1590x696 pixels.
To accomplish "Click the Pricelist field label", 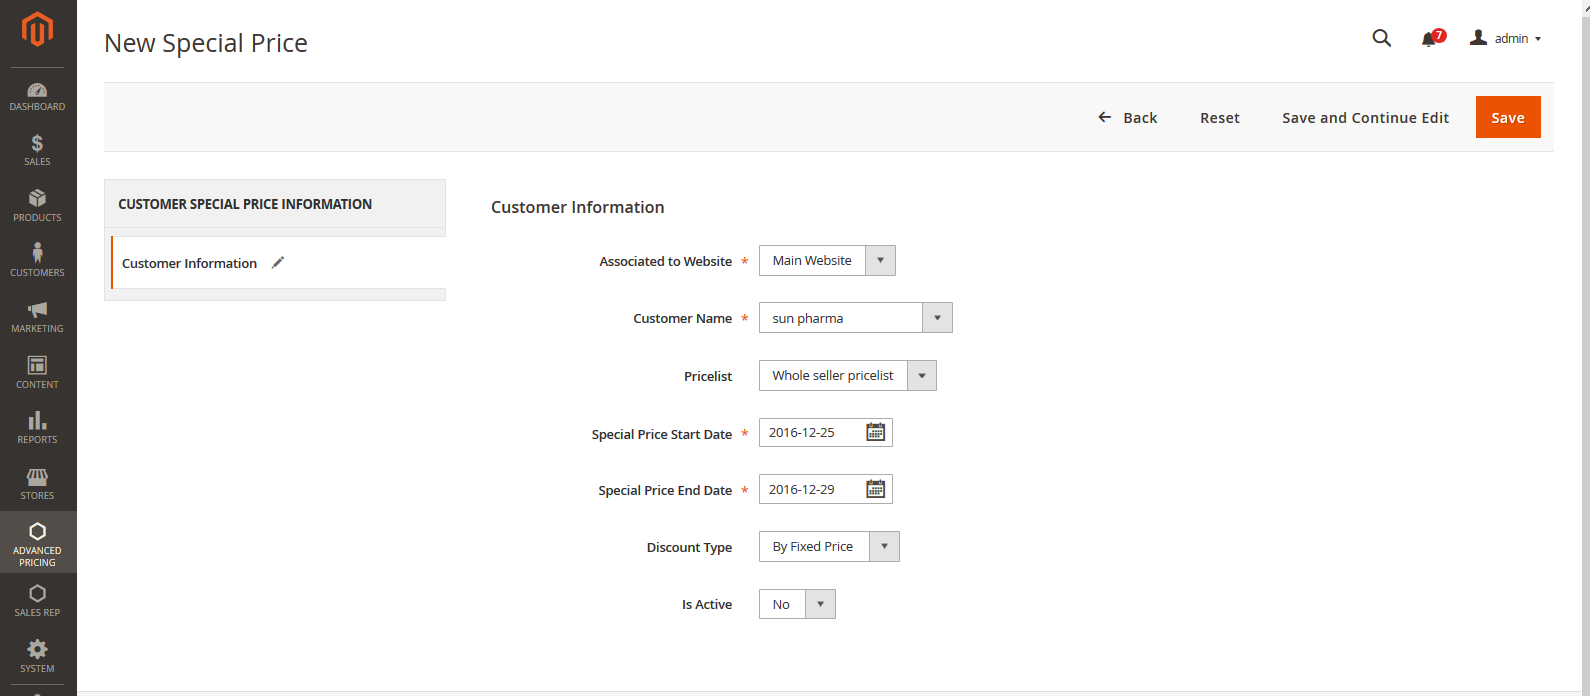I will pos(708,376).
